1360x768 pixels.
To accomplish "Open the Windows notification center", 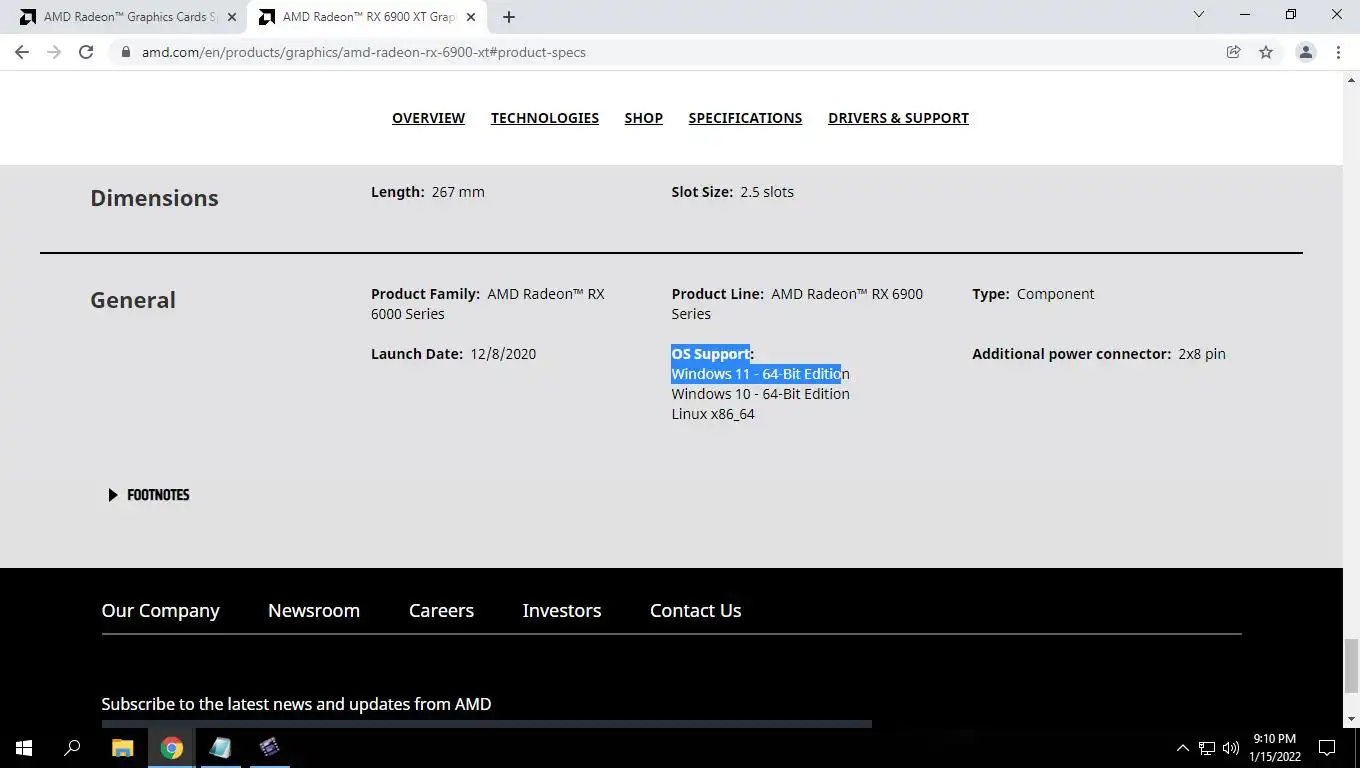I will (x=1327, y=747).
